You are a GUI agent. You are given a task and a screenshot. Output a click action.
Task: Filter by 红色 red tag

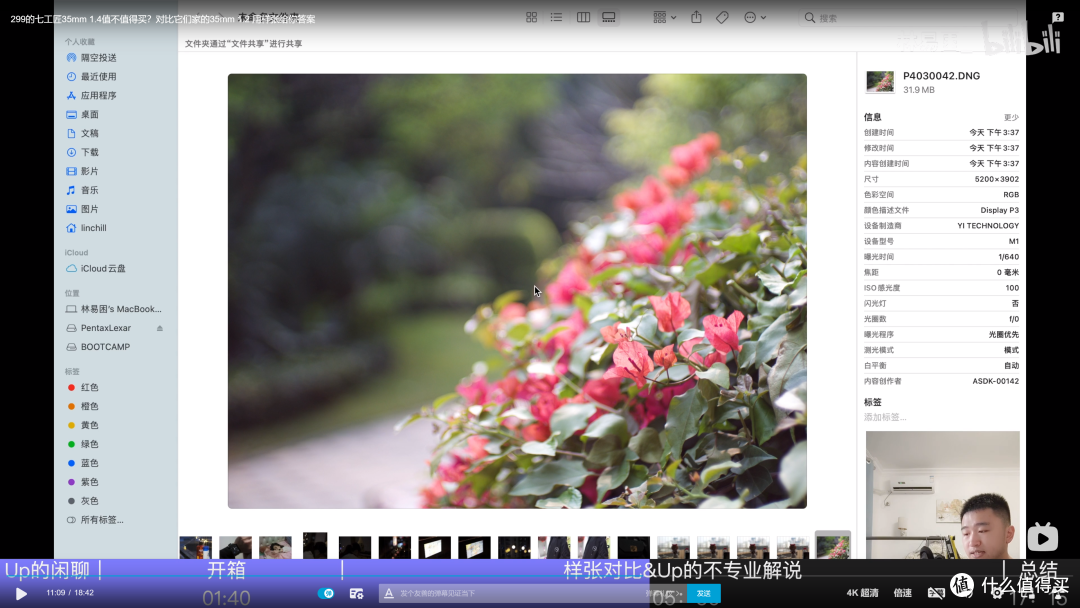tap(83, 388)
